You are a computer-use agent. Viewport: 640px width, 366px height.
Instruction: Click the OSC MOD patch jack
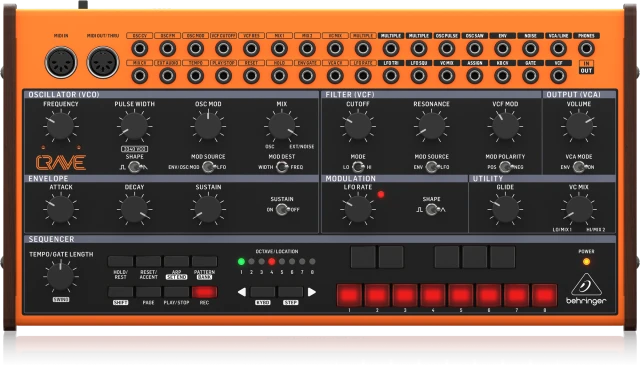point(196,49)
